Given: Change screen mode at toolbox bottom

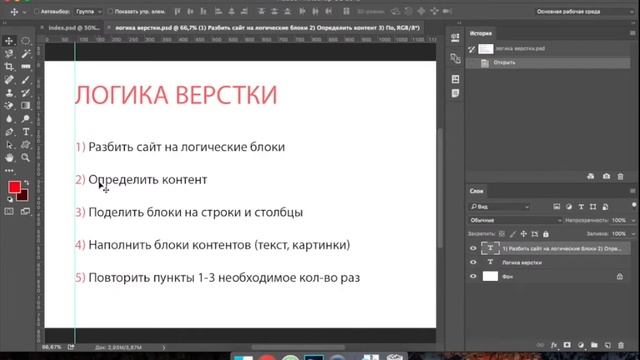Looking at the screenshot, I should (x=25, y=211).
